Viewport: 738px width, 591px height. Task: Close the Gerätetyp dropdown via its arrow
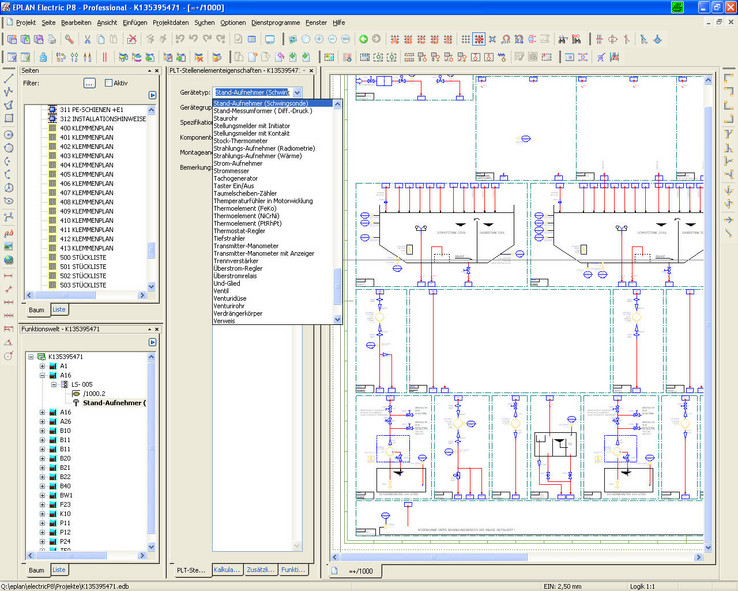(297, 92)
